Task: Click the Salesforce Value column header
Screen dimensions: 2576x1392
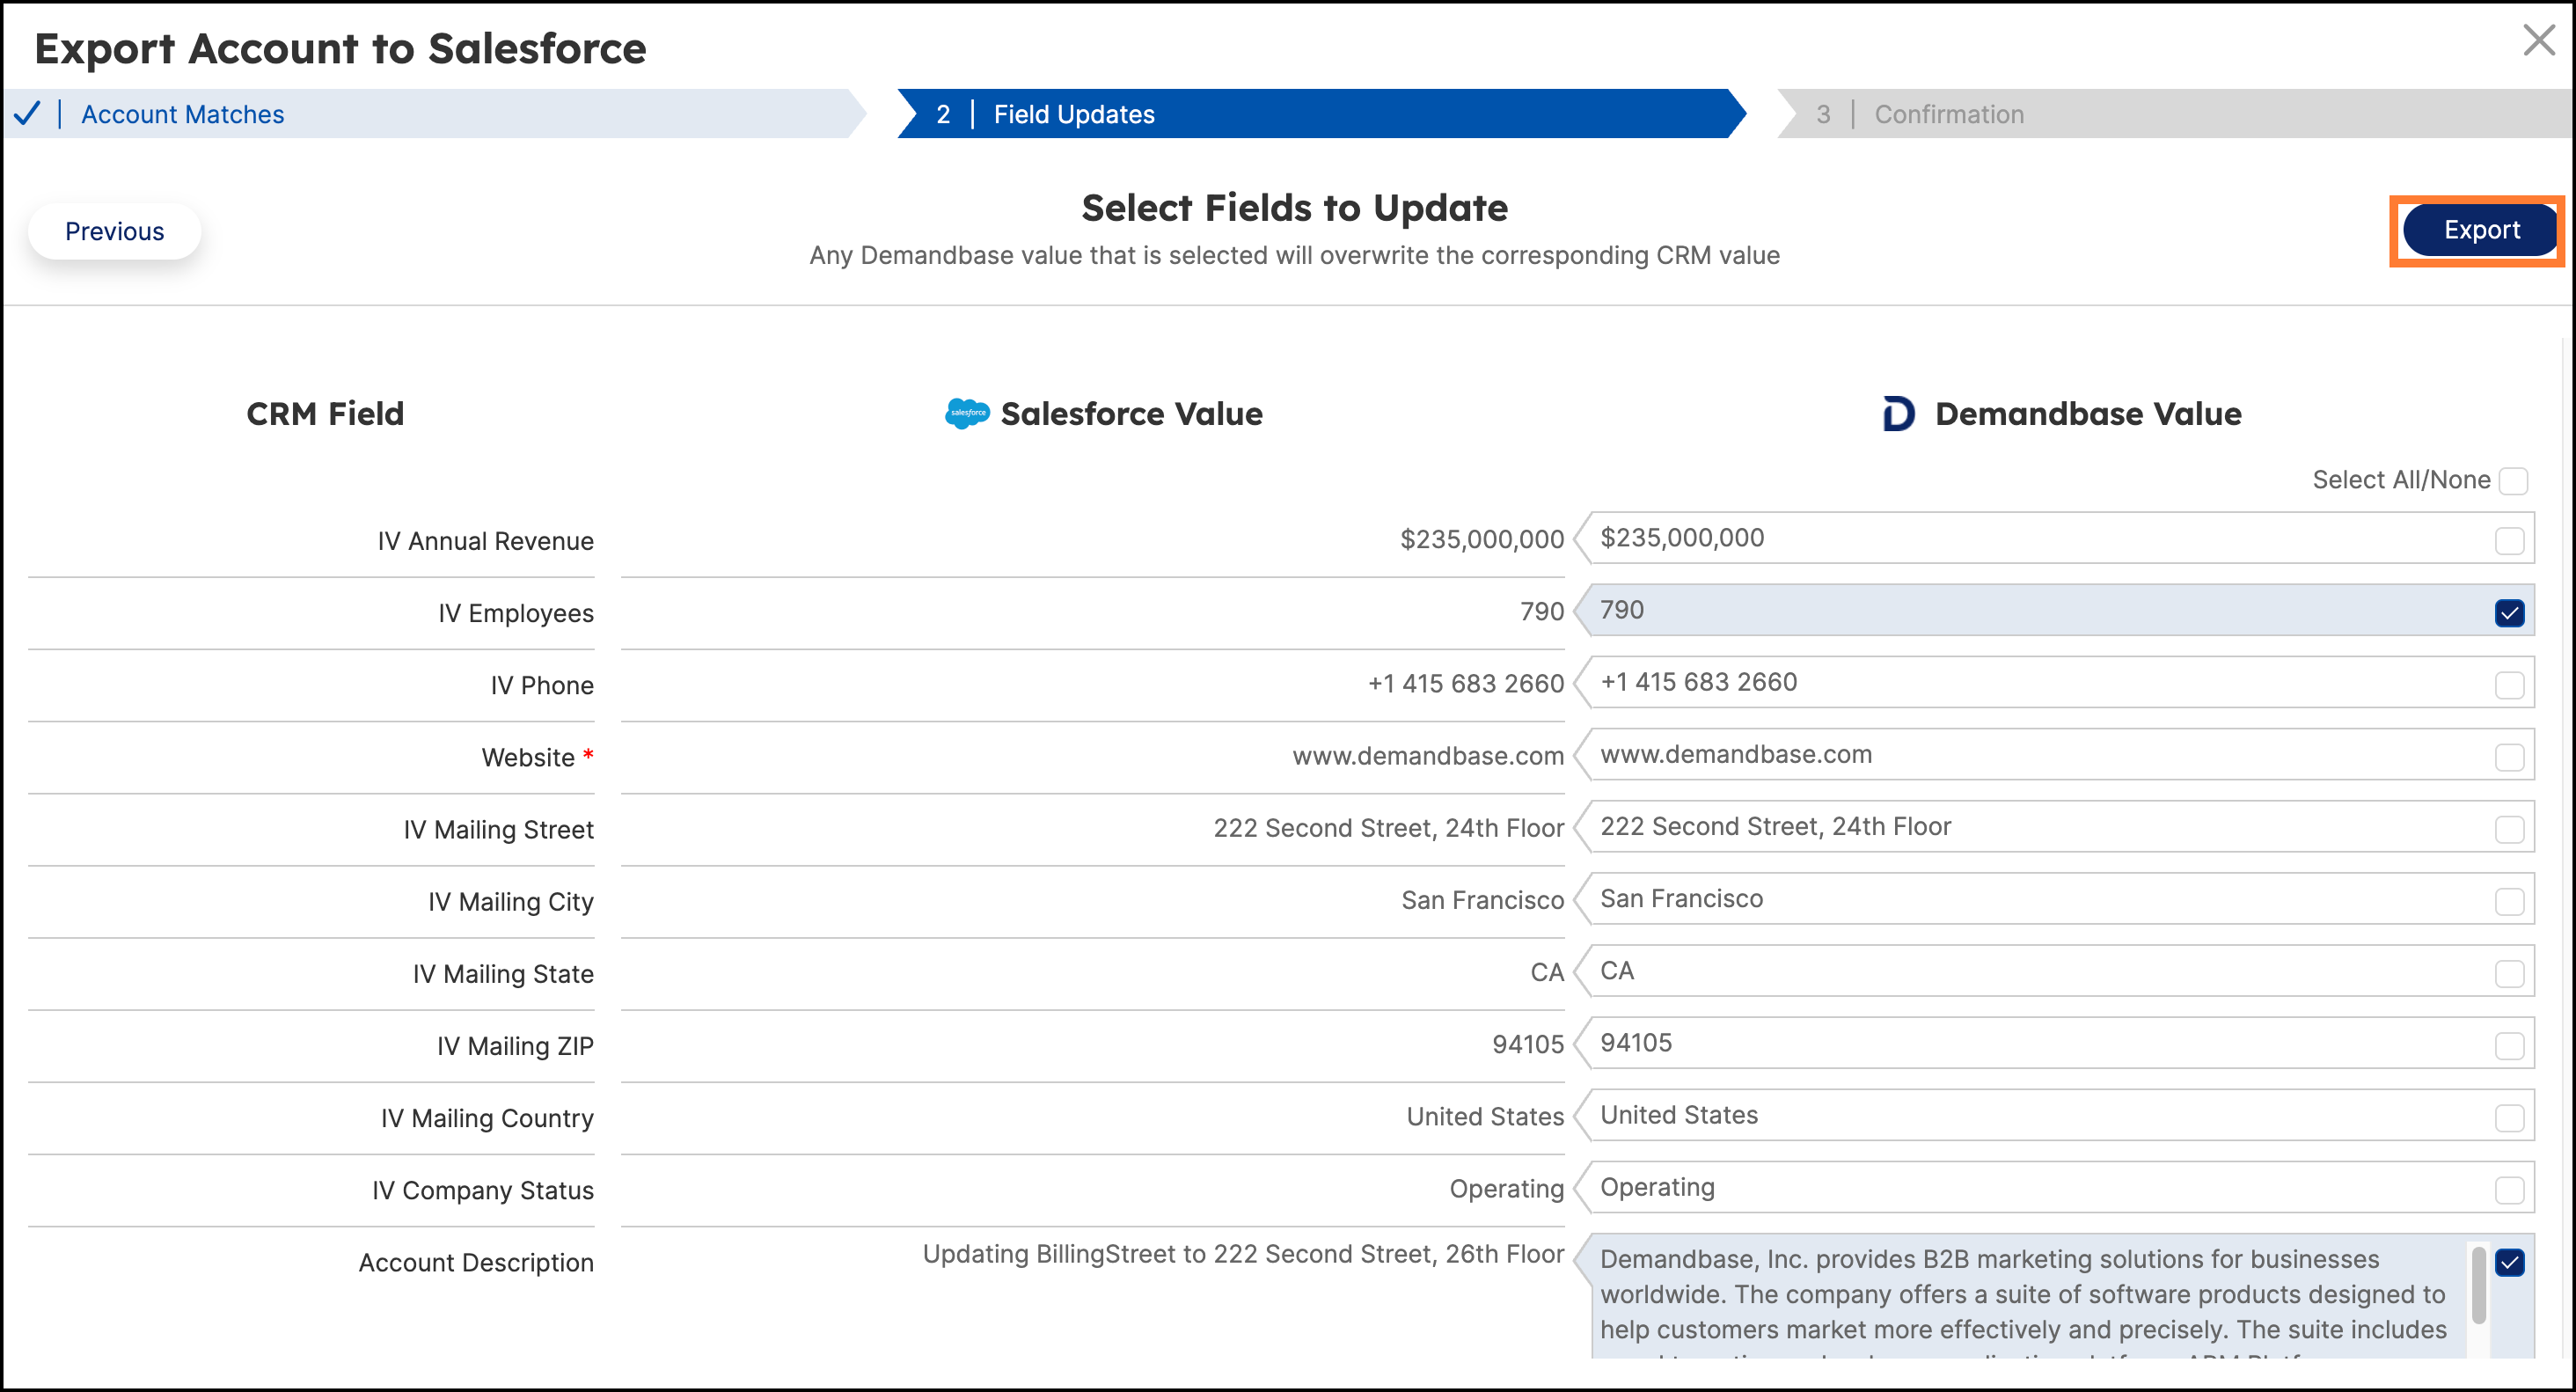Action: (1131, 414)
